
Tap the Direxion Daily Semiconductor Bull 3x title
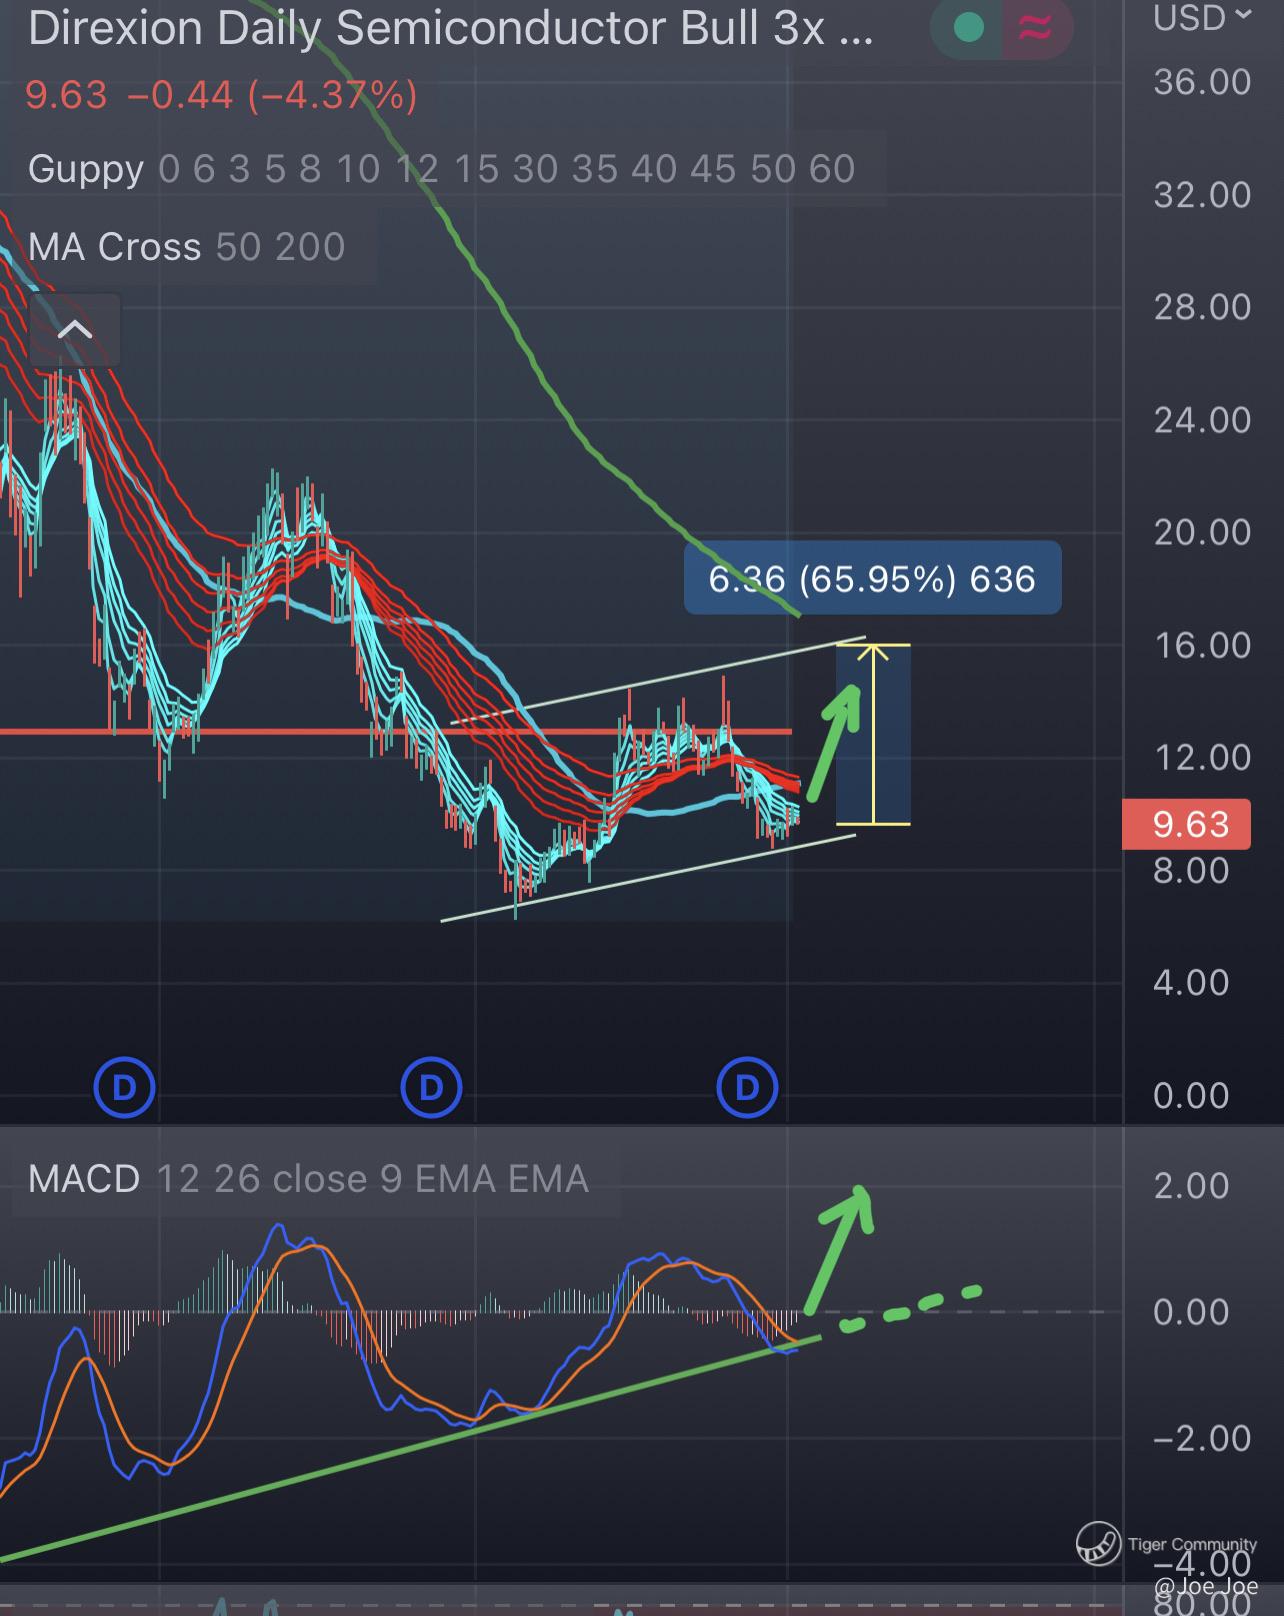coord(450,29)
